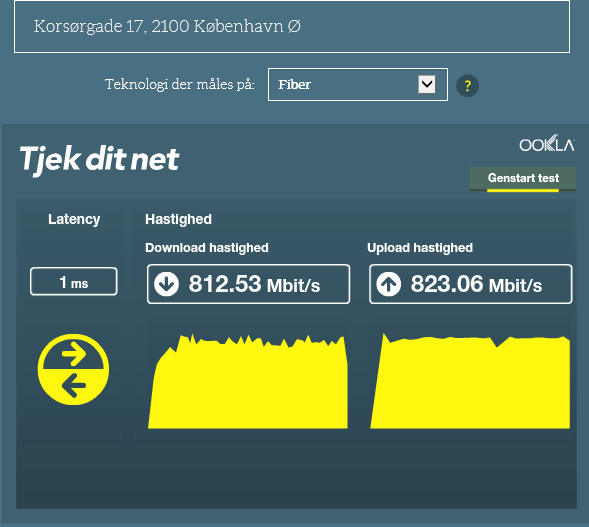Open the Fiber technology dropdown
The height and width of the screenshot is (527, 589).
tap(358, 85)
